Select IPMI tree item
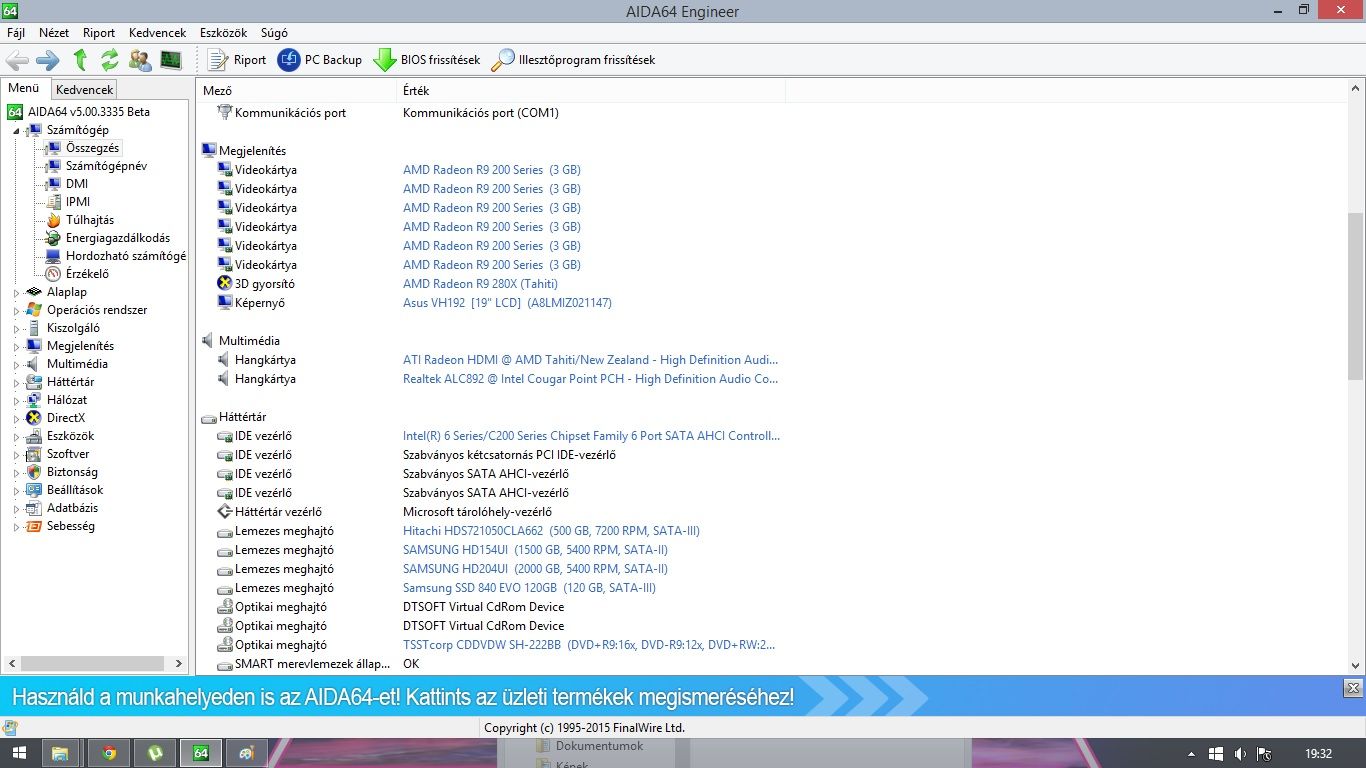Screen dimensions: 1366x768 [78, 202]
